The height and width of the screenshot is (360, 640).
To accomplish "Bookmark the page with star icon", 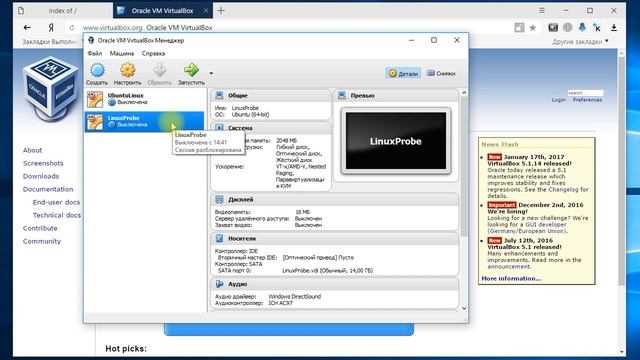I will (533, 28).
